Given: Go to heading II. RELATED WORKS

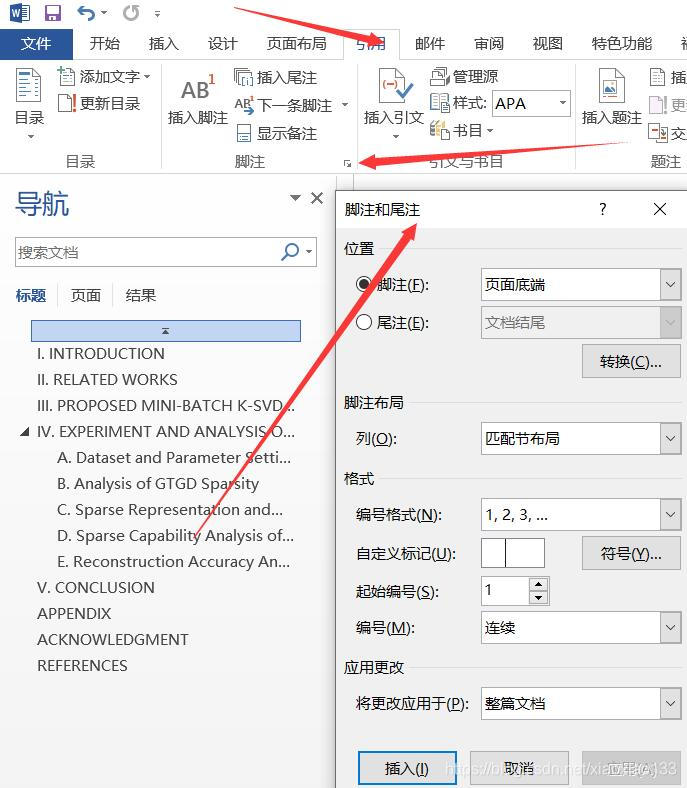Looking at the screenshot, I should click(107, 380).
